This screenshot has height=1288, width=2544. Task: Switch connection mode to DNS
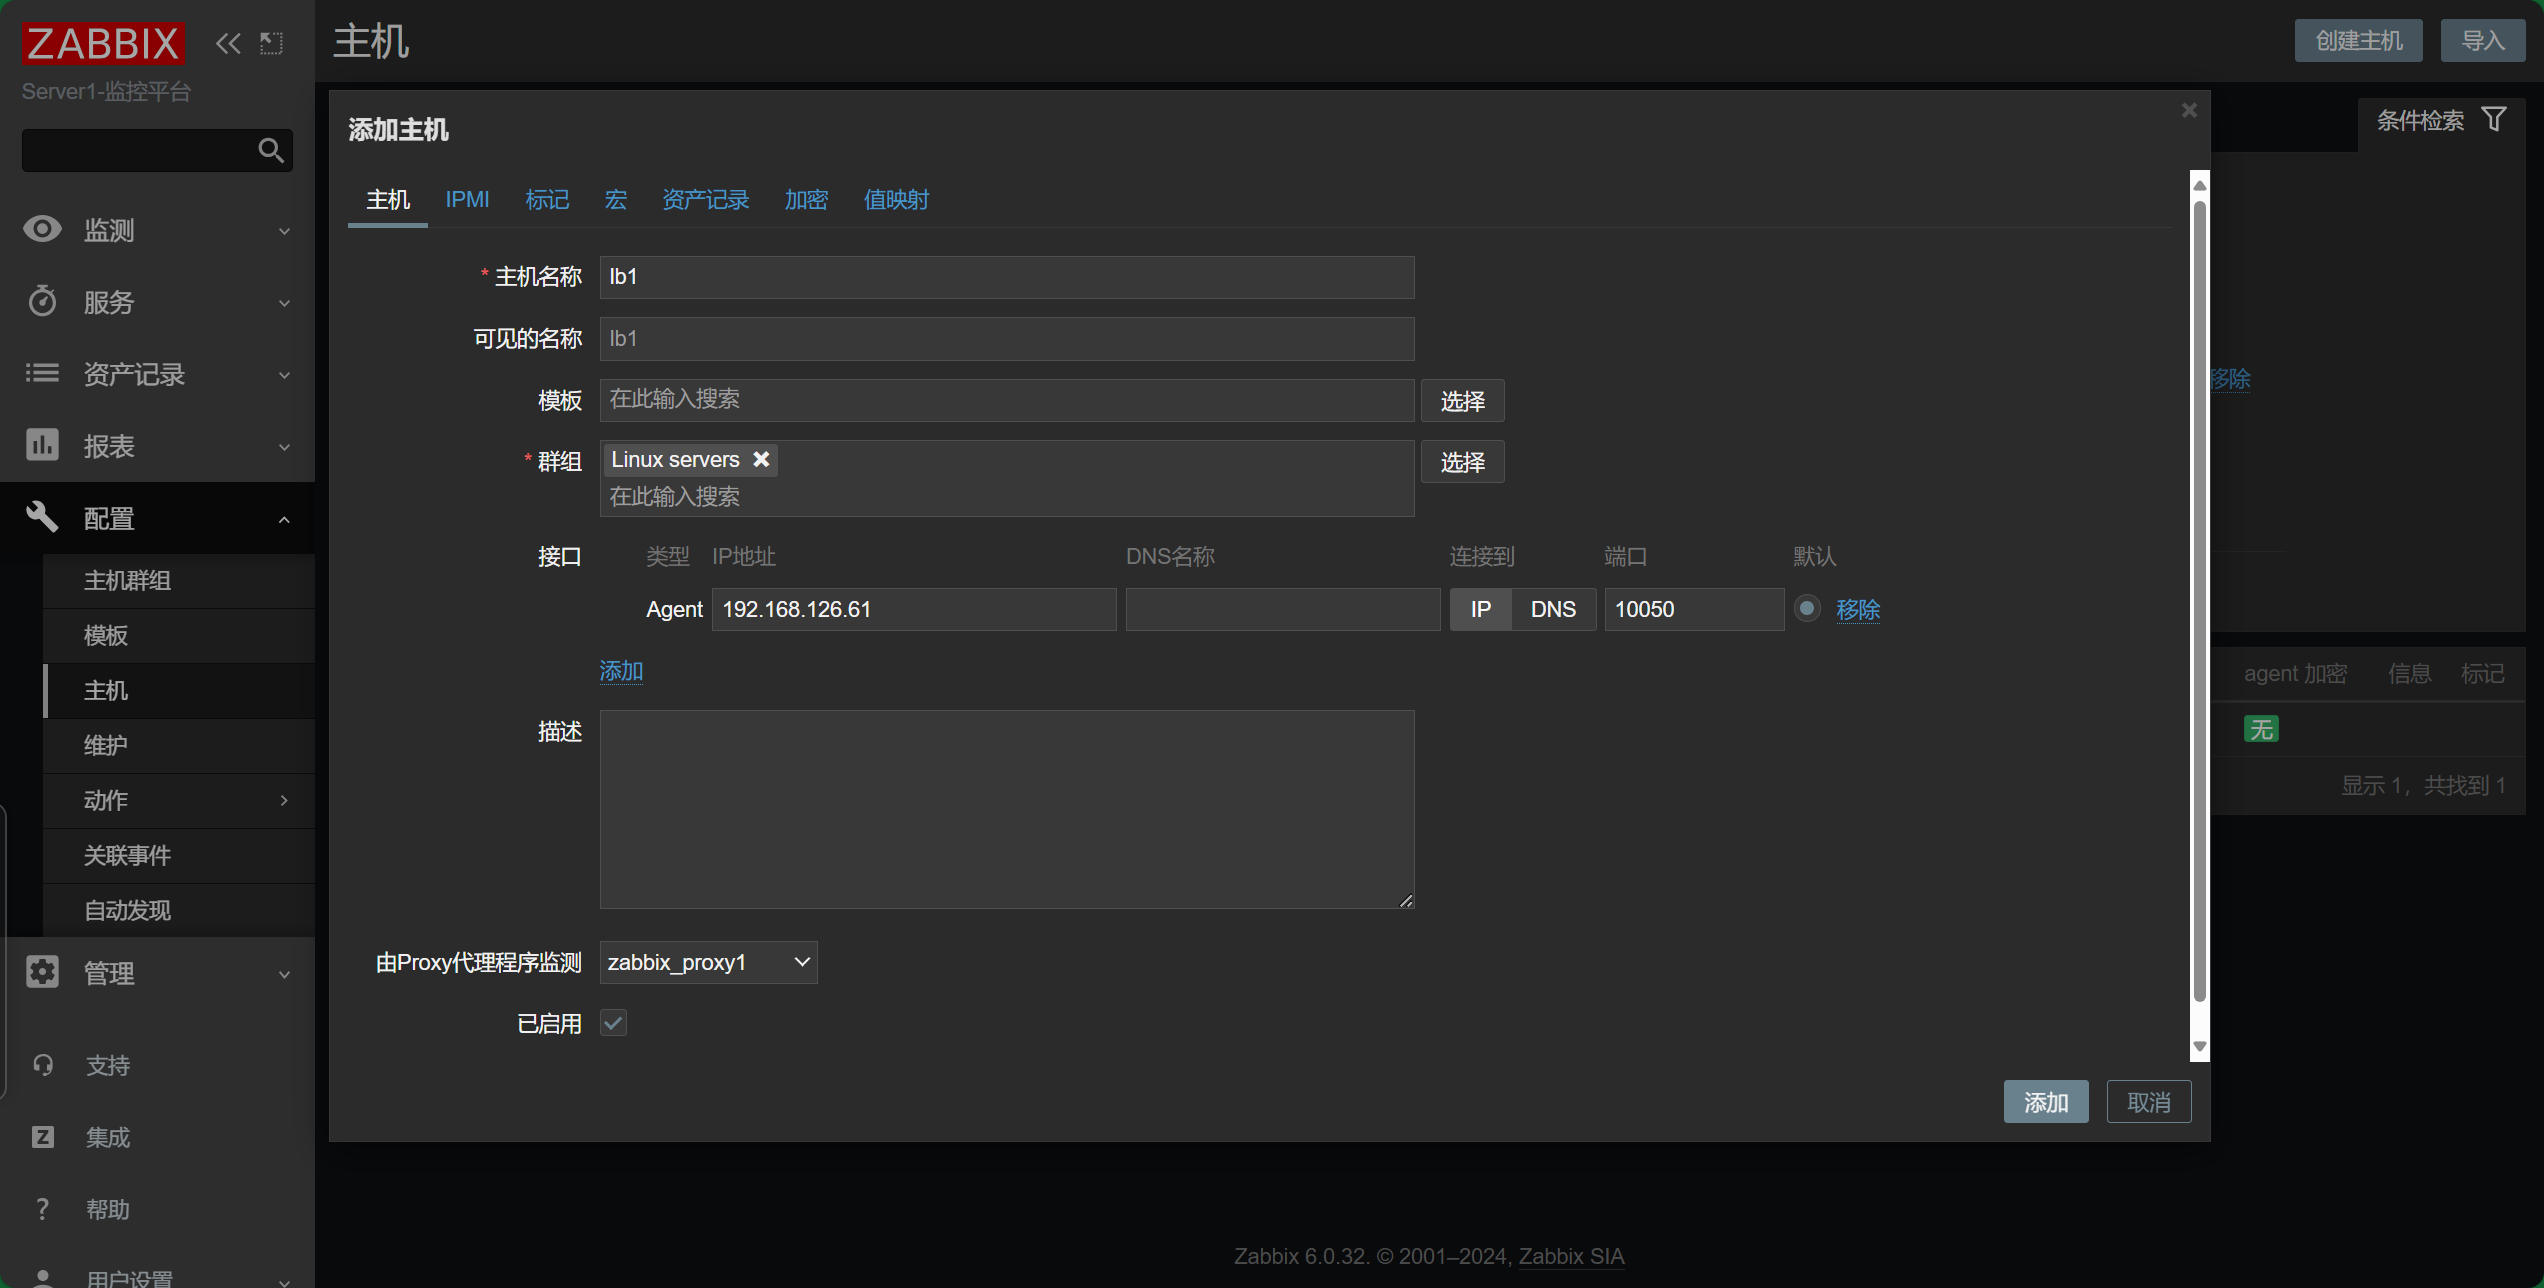coord(1553,609)
